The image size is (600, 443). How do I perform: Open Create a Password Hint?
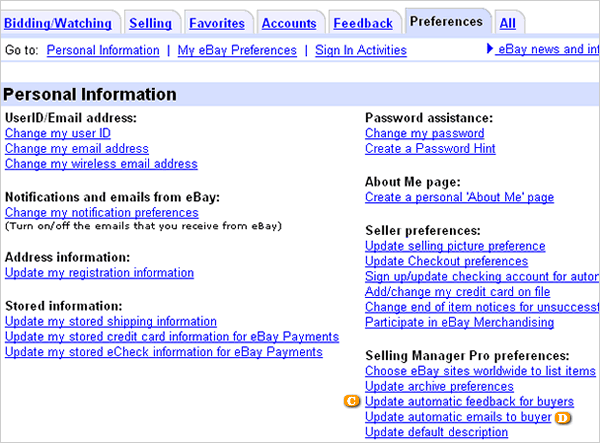click(430, 148)
